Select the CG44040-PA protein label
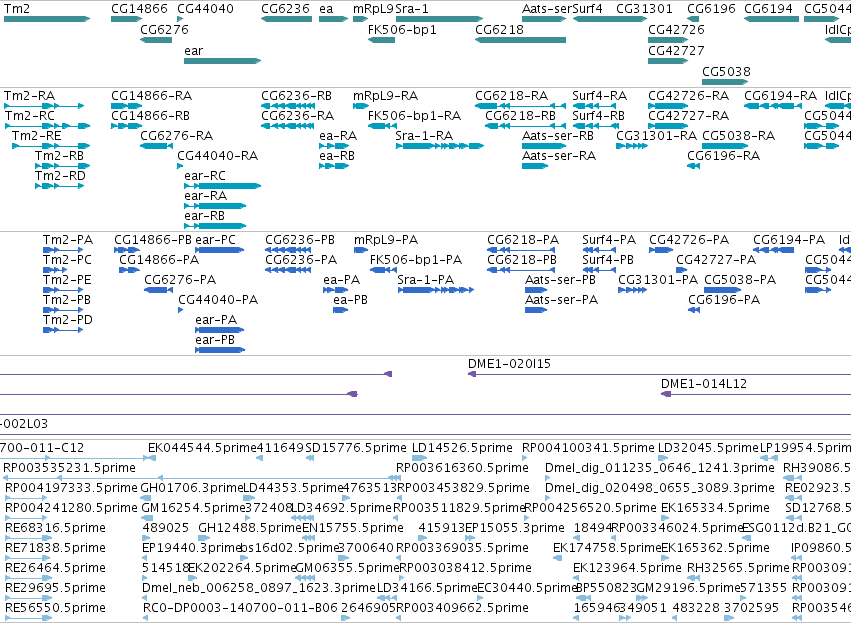 coord(218,300)
